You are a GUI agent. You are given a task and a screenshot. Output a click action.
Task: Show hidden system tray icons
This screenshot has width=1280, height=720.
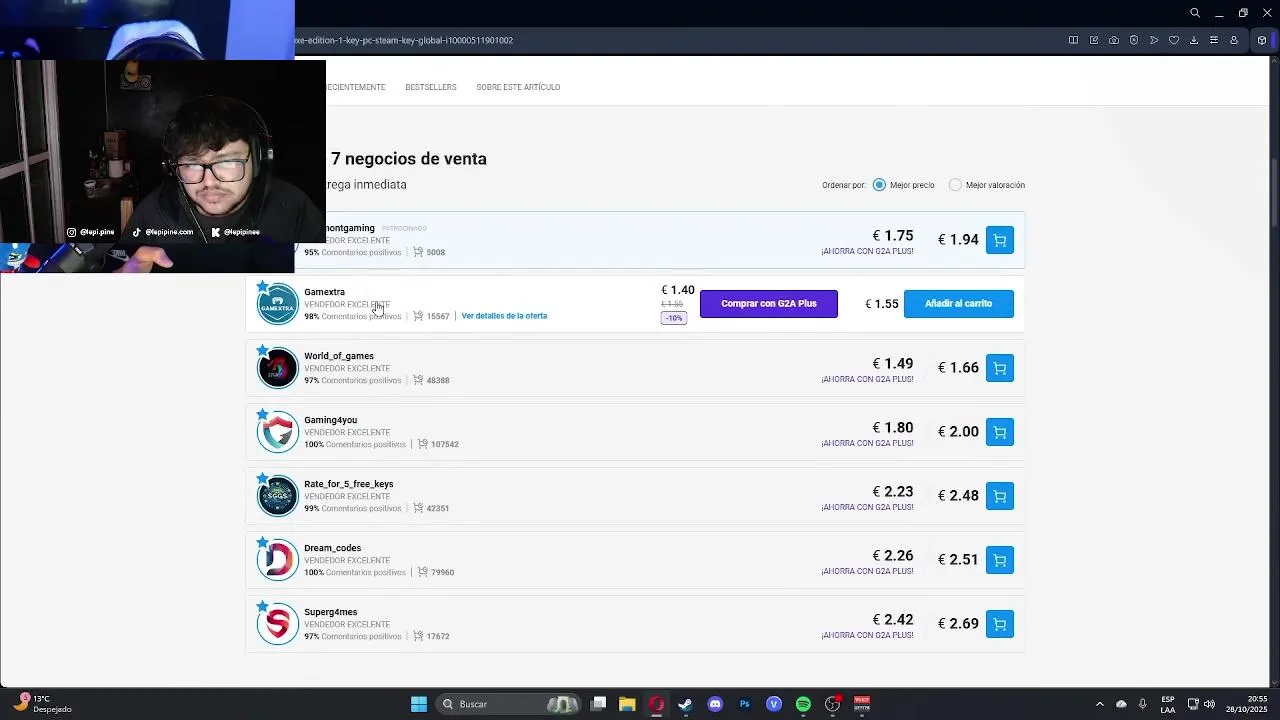tap(1100, 704)
